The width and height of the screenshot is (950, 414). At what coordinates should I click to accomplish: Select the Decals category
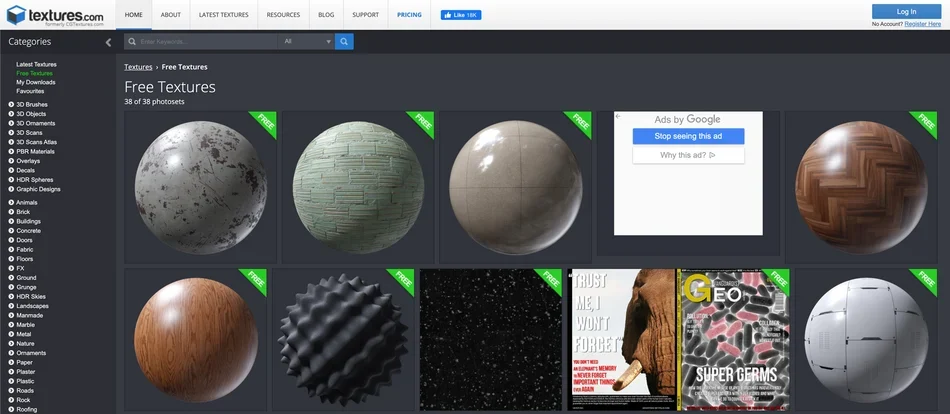pyautogui.click(x=25, y=170)
